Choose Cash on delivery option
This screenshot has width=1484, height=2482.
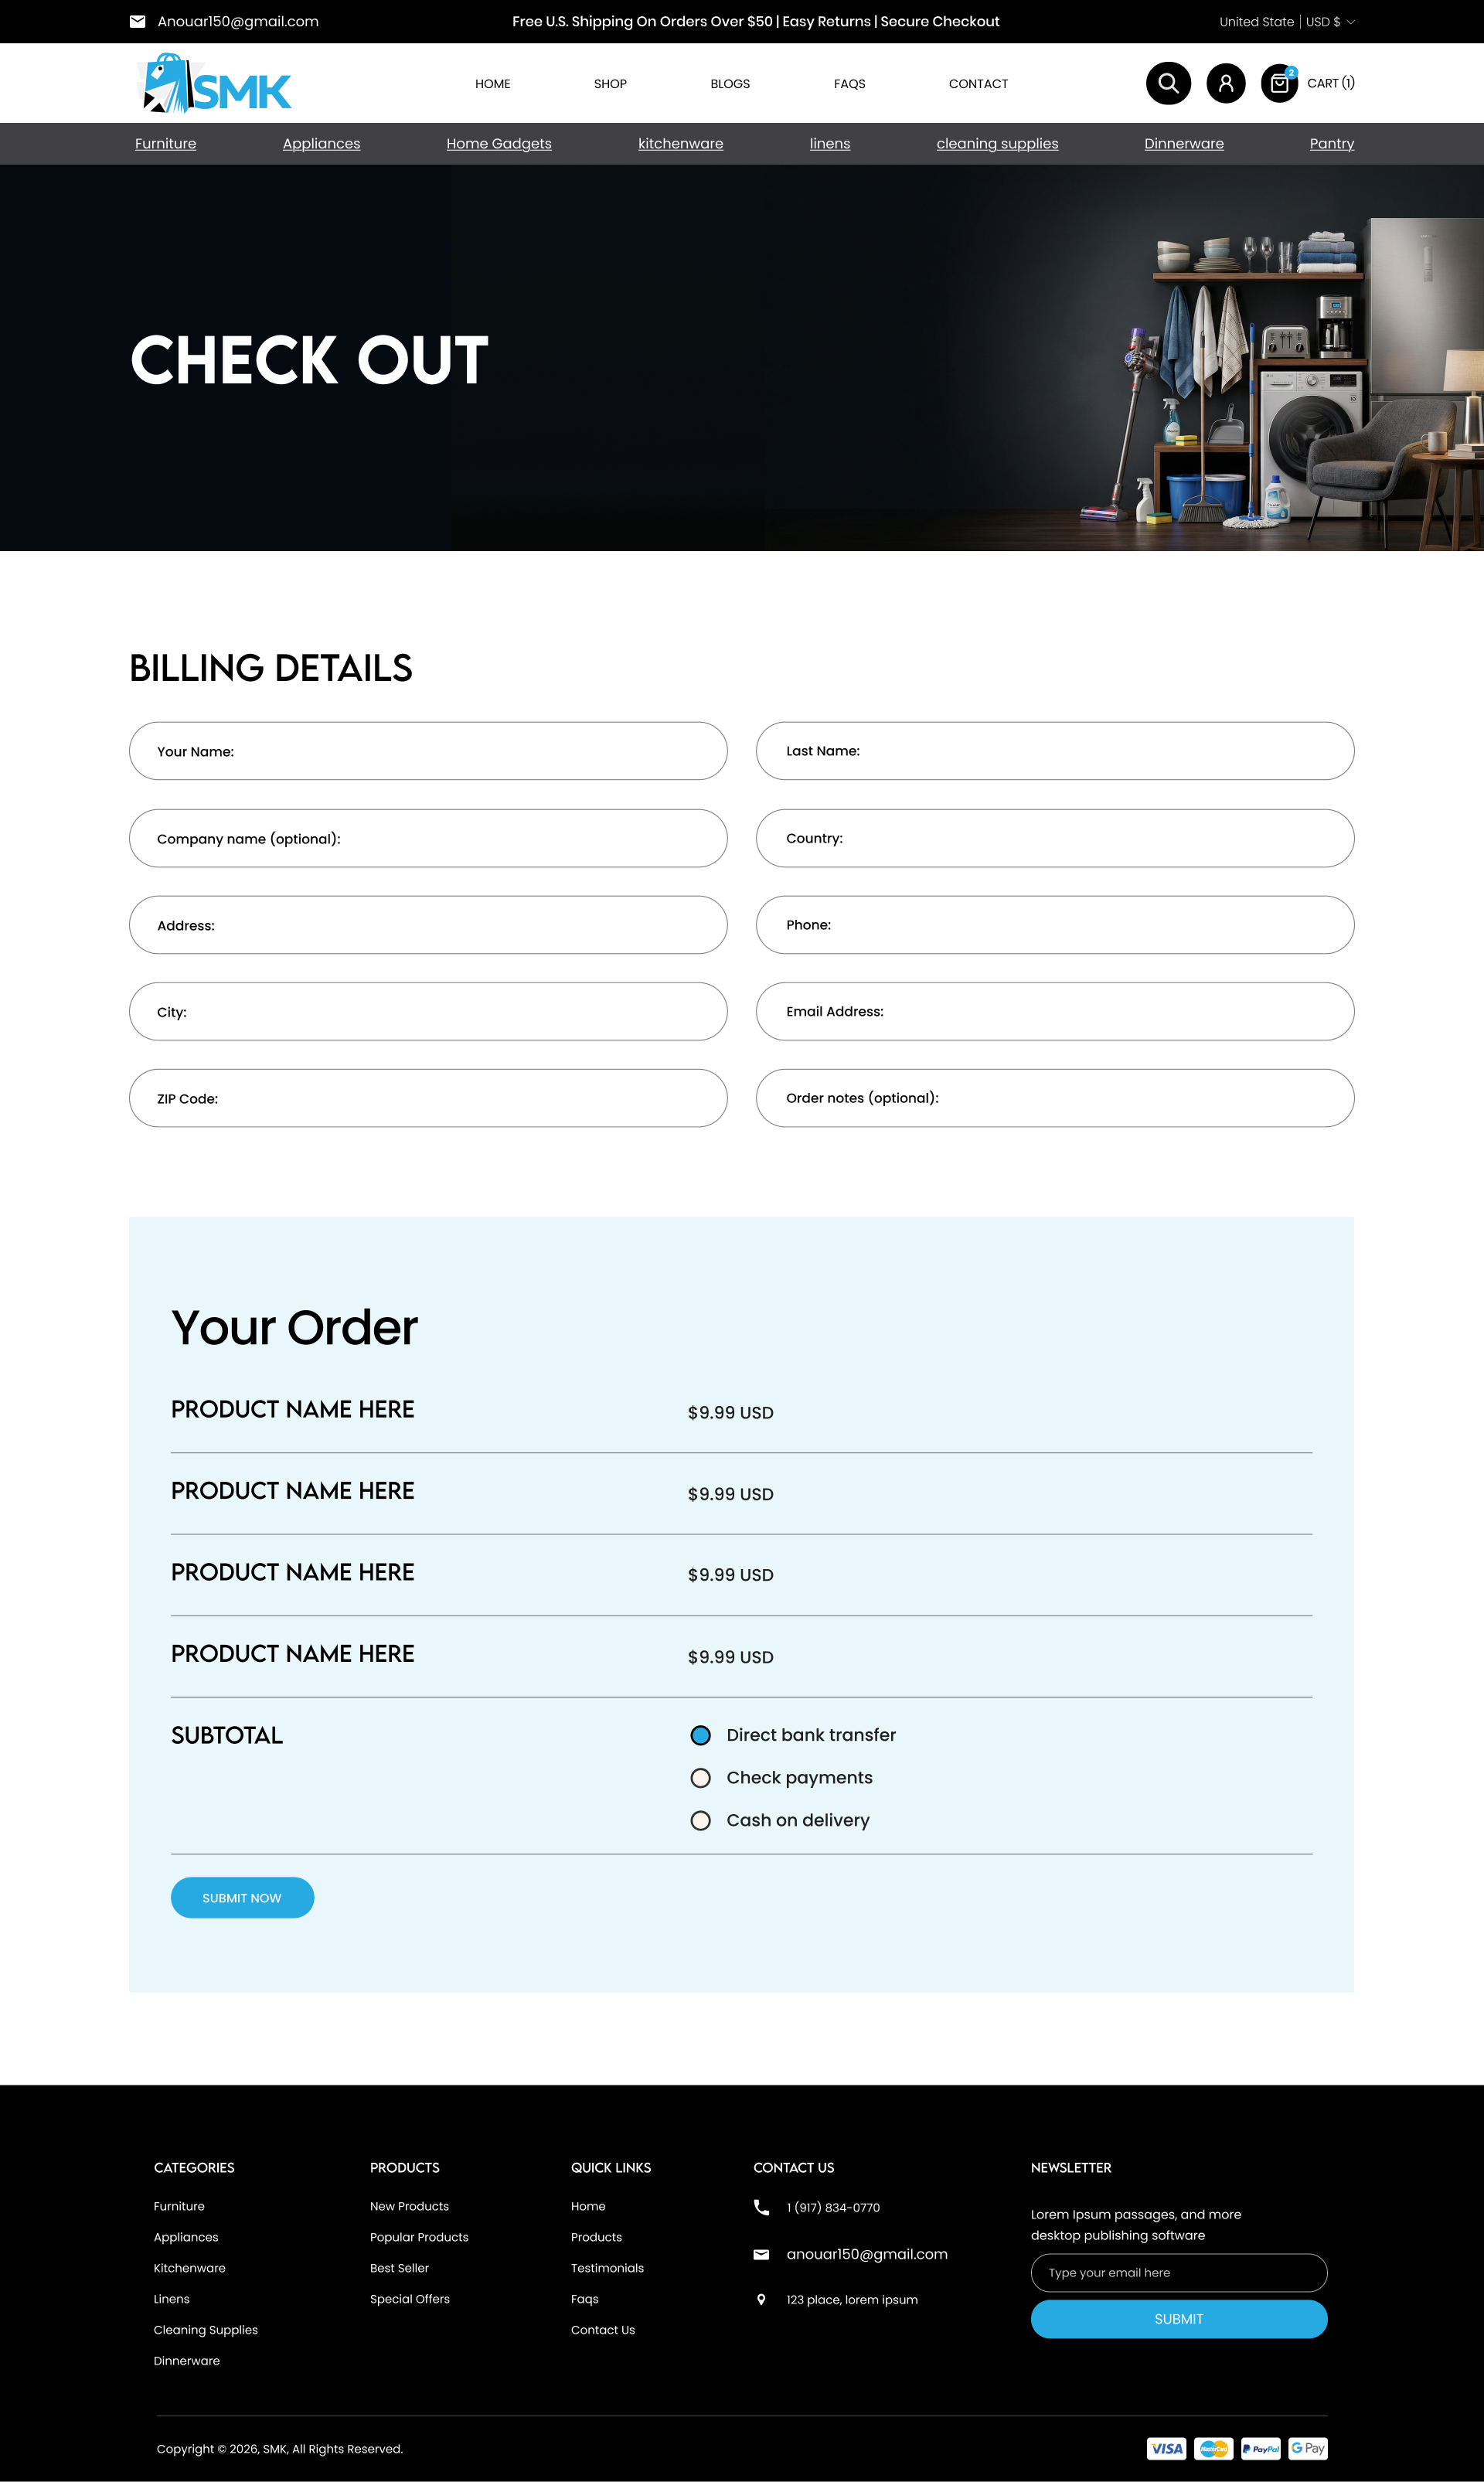(x=701, y=1820)
